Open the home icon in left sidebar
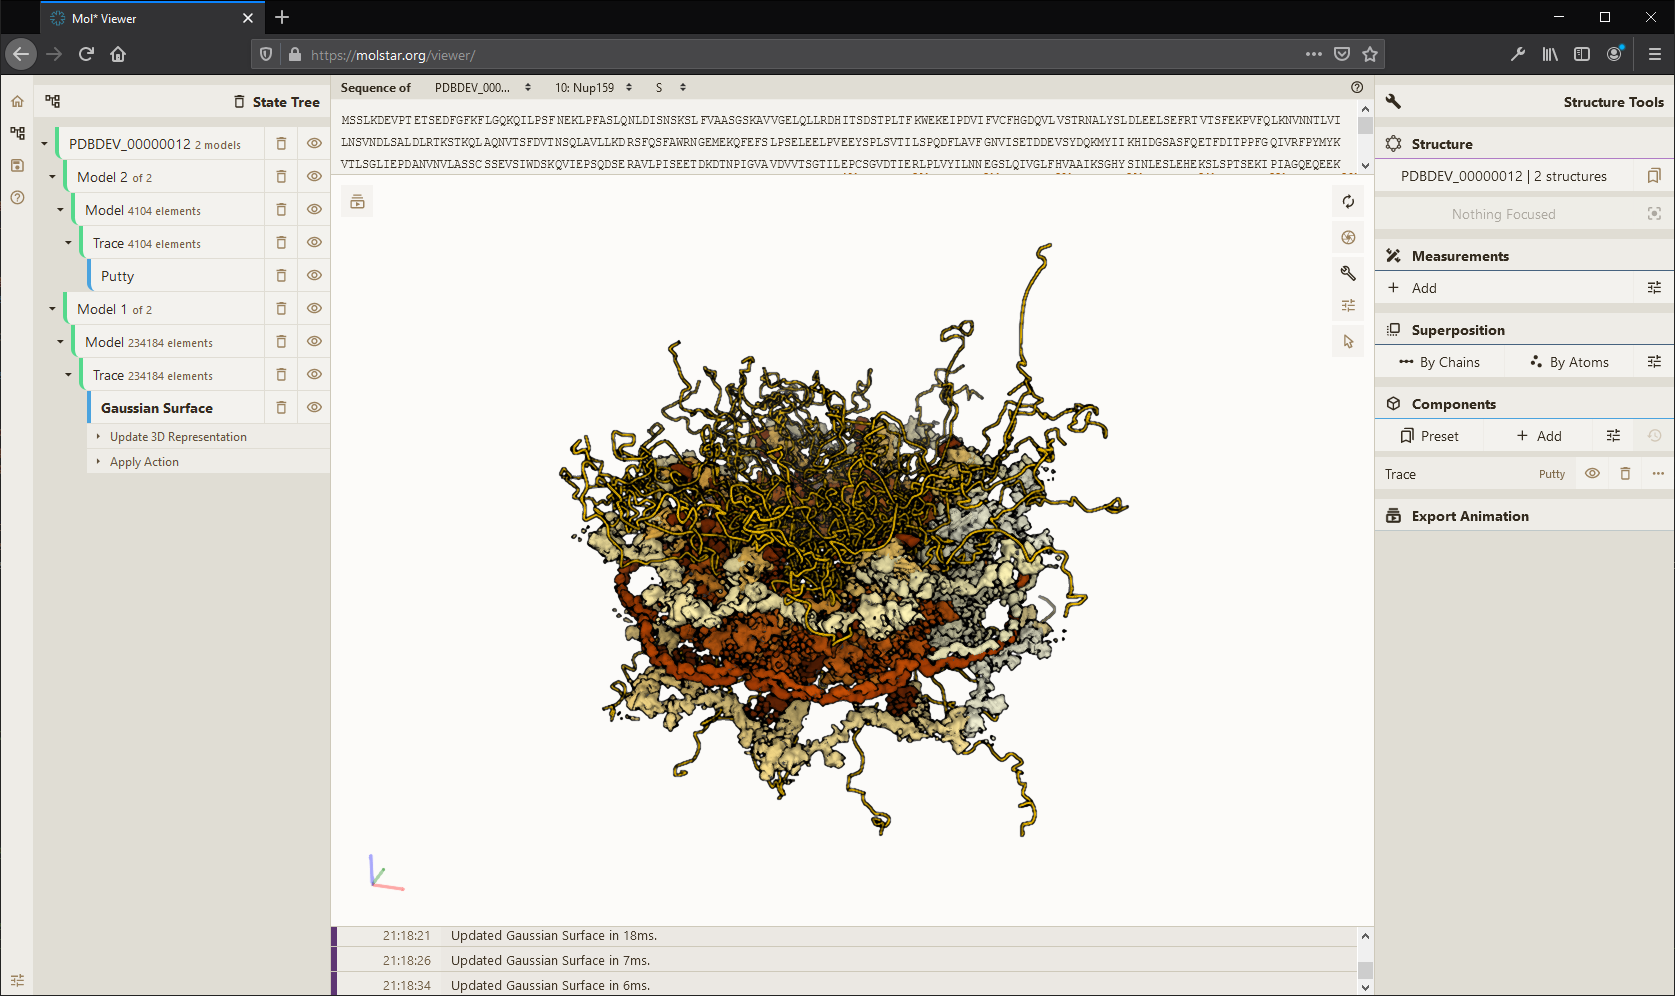The image size is (1675, 996). [x=17, y=102]
